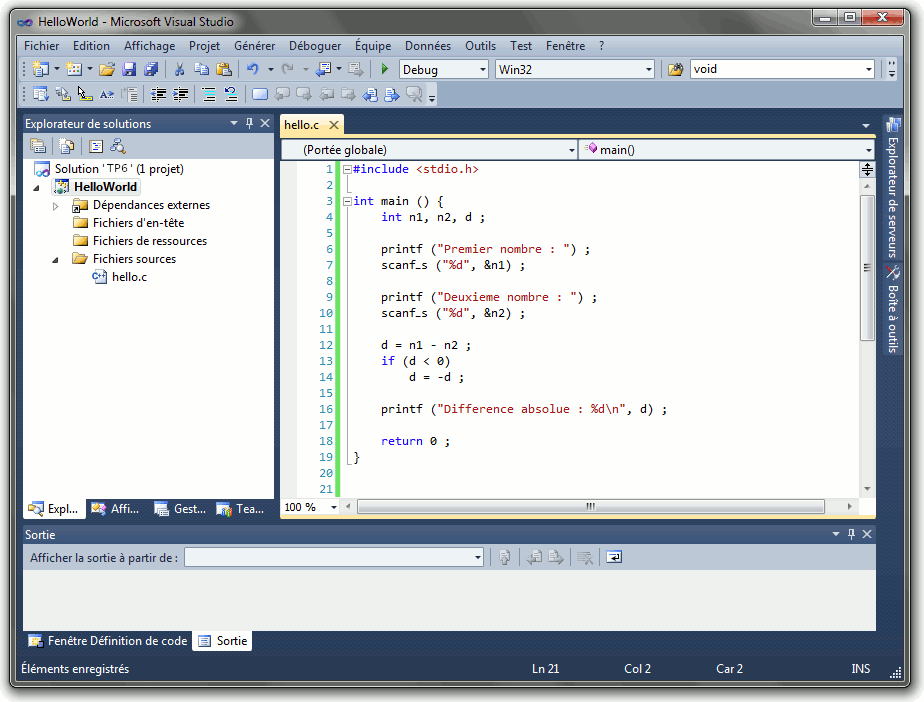Open the Debug configuration dropdown
The height and width of the screenshot is (702, 924).
[482, 70]
